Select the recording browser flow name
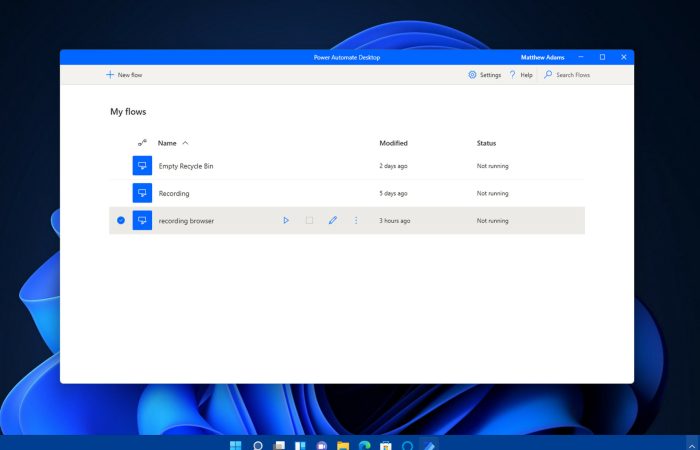The image size is (700, 450). pos(186,221)
